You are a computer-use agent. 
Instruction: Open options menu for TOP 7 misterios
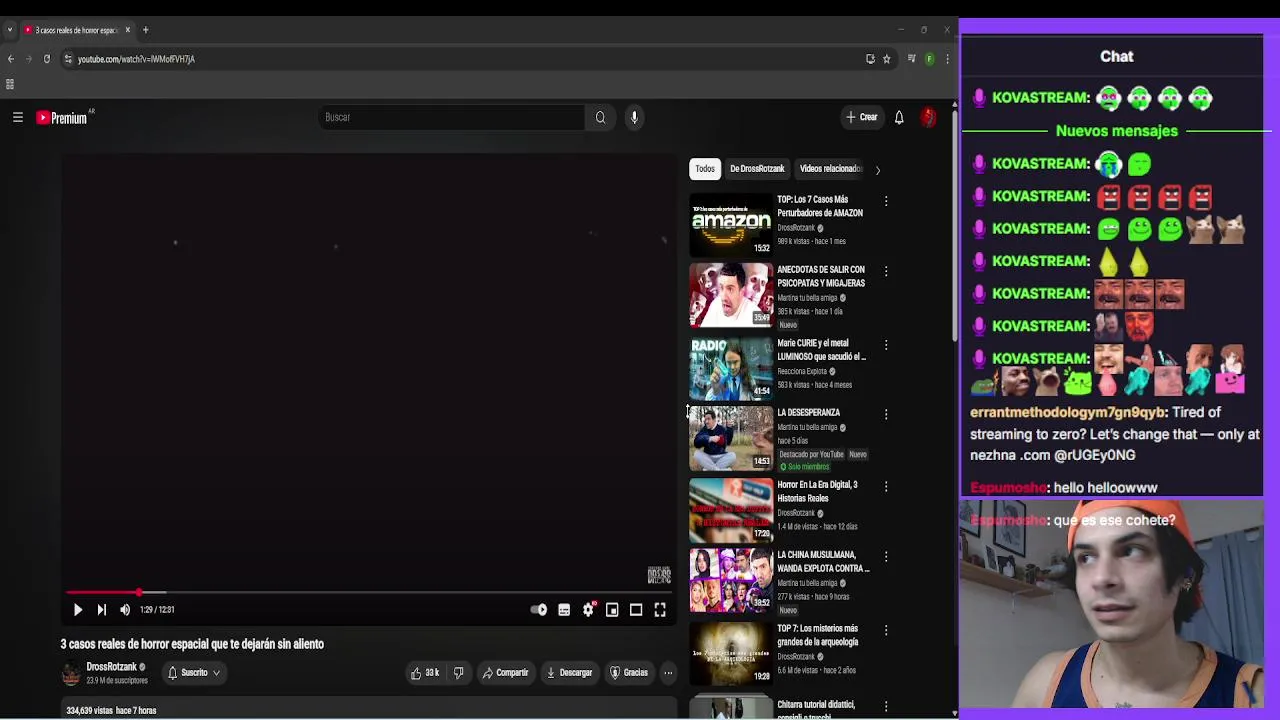(x=886, y=630)
